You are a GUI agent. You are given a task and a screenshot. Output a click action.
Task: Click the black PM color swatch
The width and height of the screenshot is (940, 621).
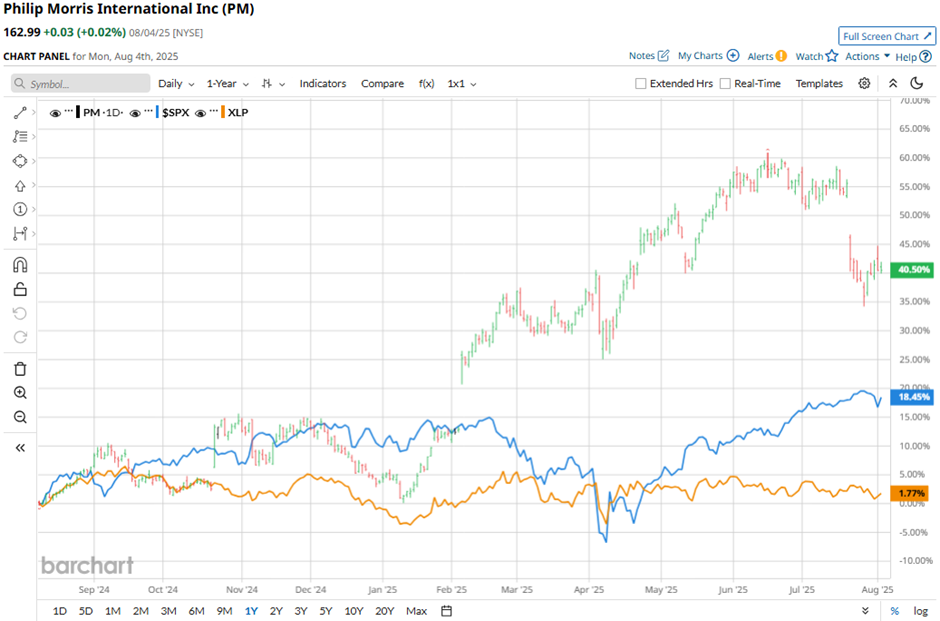[78, 112]
